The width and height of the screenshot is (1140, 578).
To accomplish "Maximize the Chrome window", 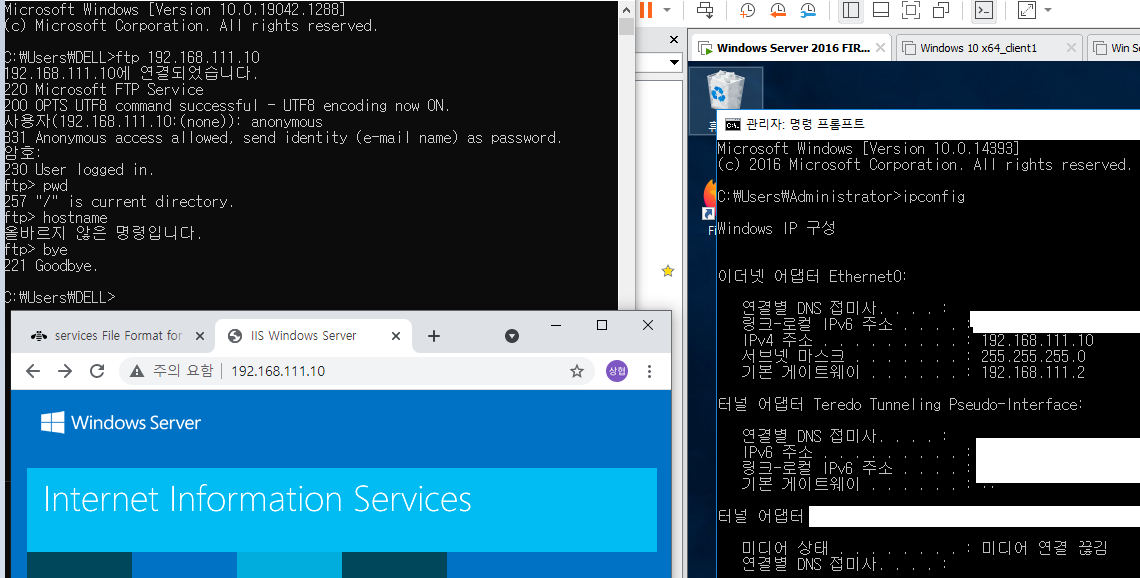I will (x=602, y=325).
